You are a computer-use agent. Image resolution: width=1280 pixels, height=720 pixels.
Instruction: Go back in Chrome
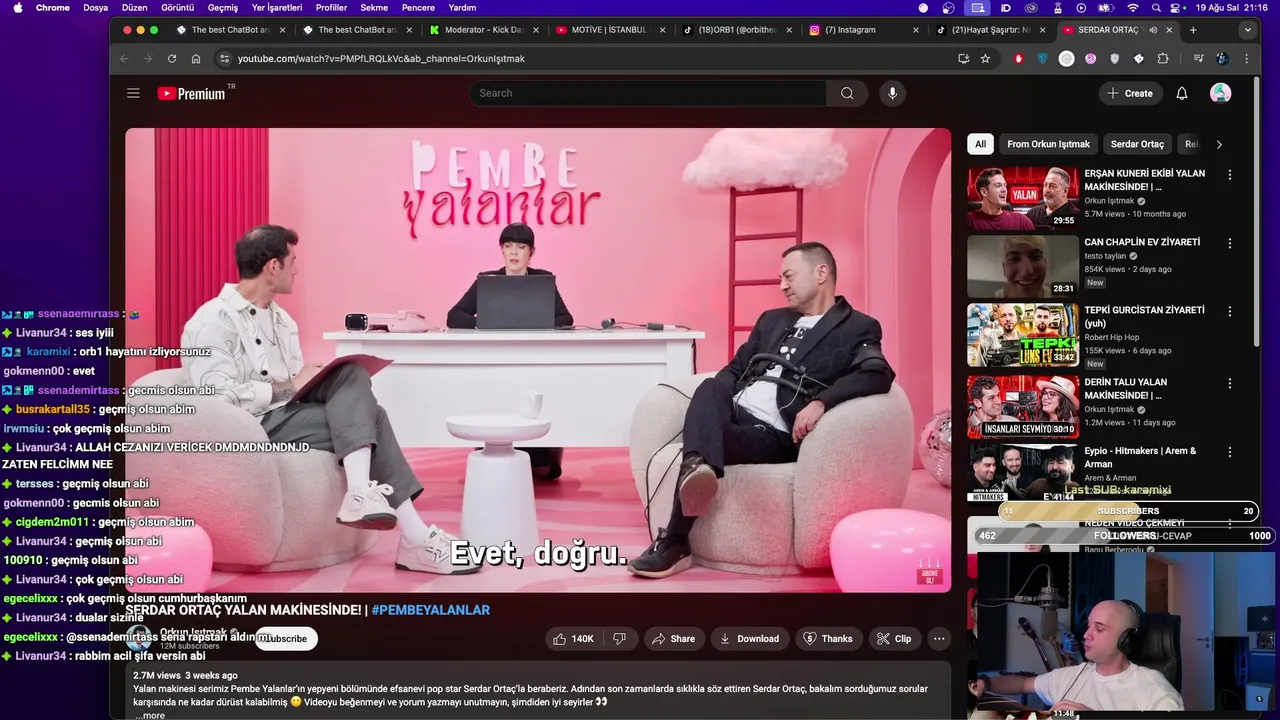point(124,58)
